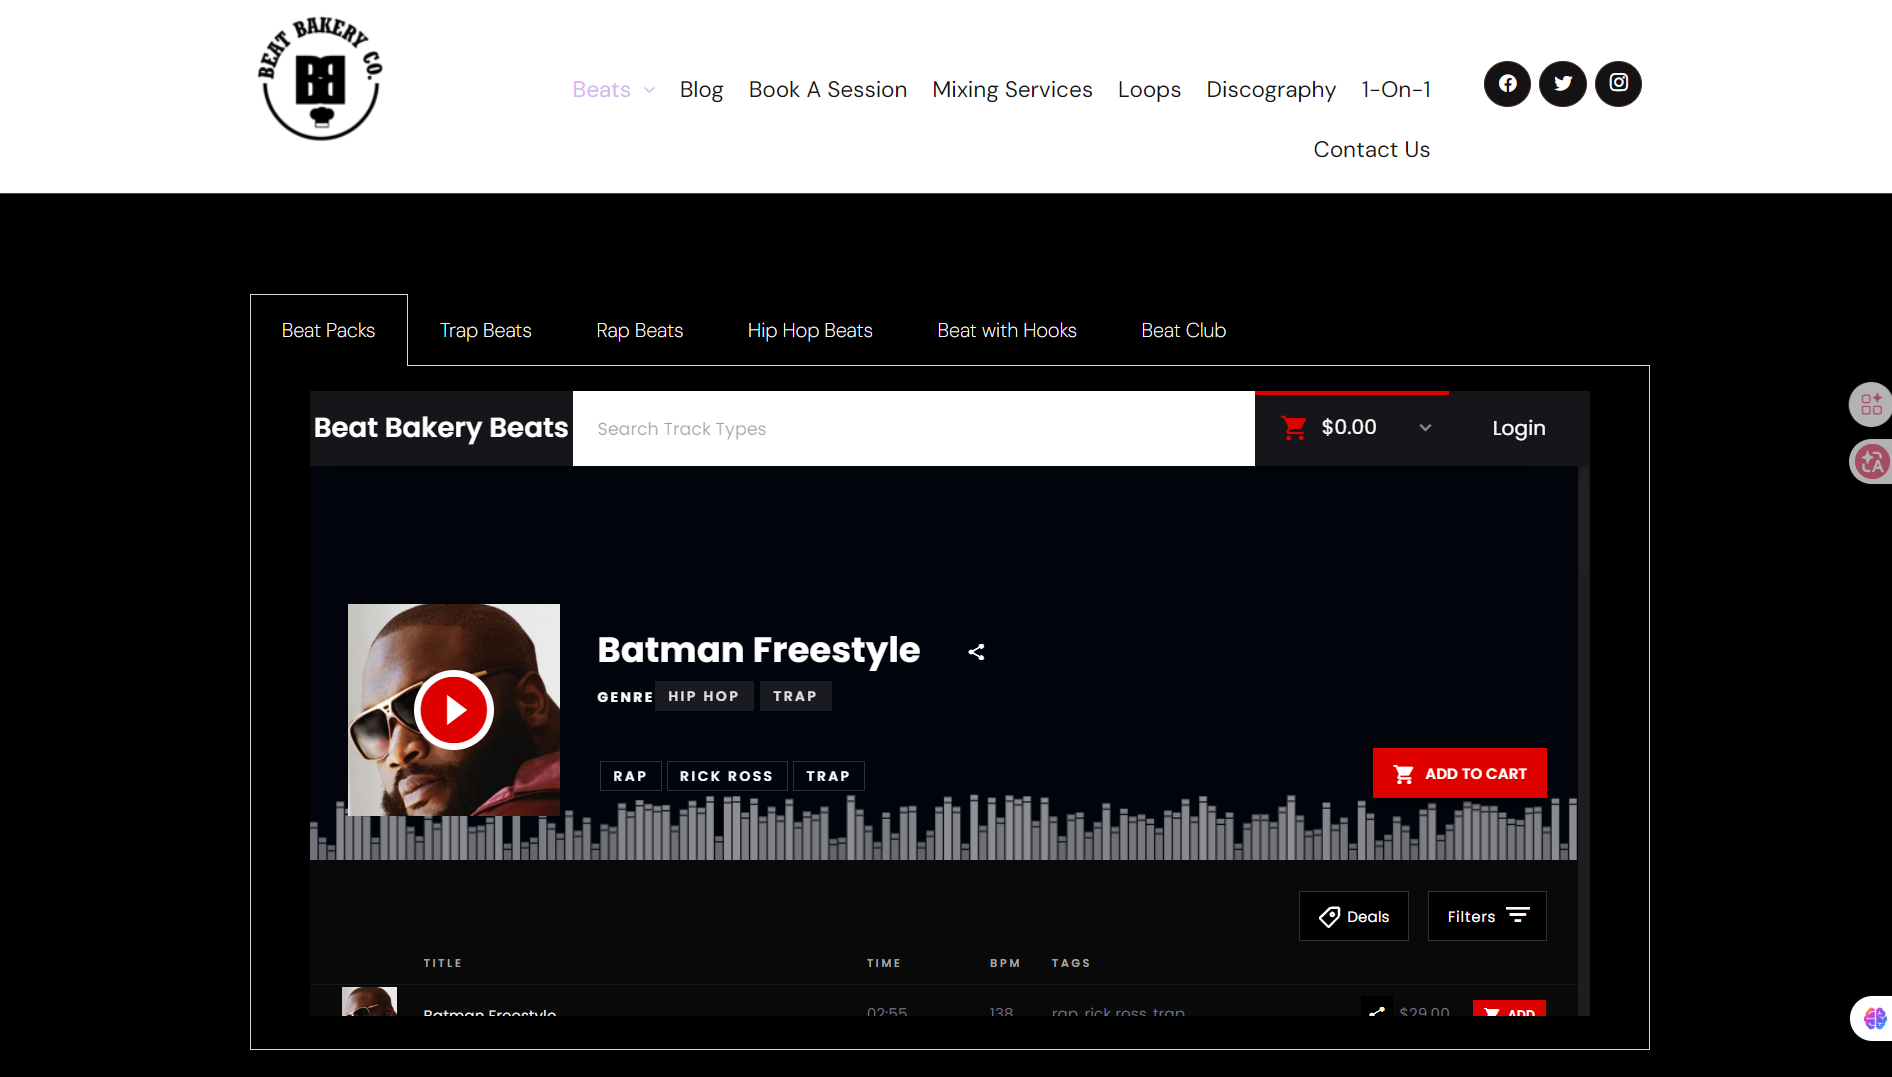Screen dimensions: 1892x1077
Task: Share Batman Freestyle via share icon
Action: [x=977, y=652]
